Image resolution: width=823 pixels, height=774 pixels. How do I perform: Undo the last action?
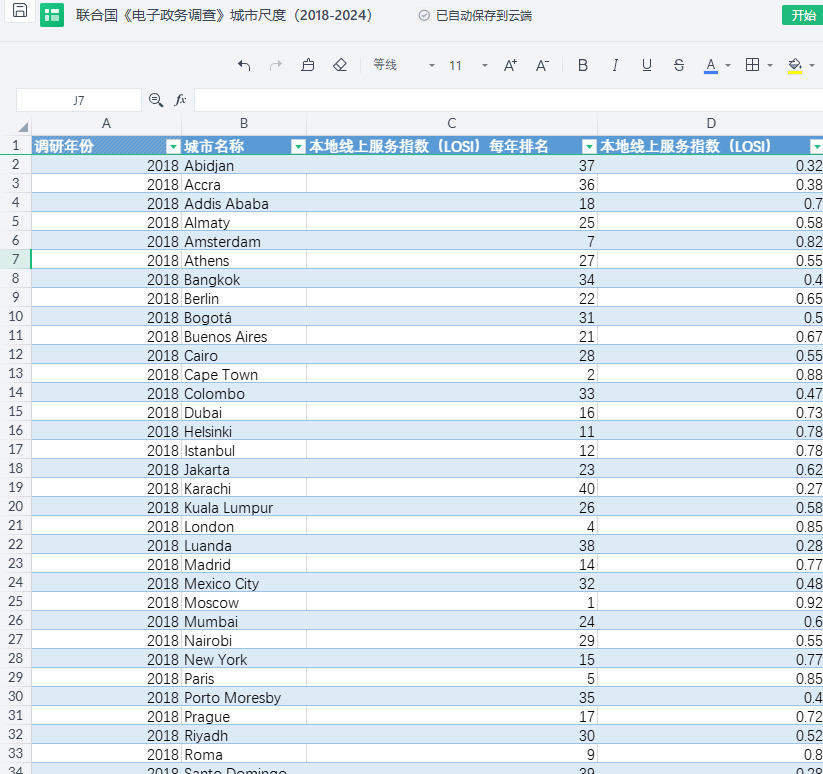click(x=244, y=65)
